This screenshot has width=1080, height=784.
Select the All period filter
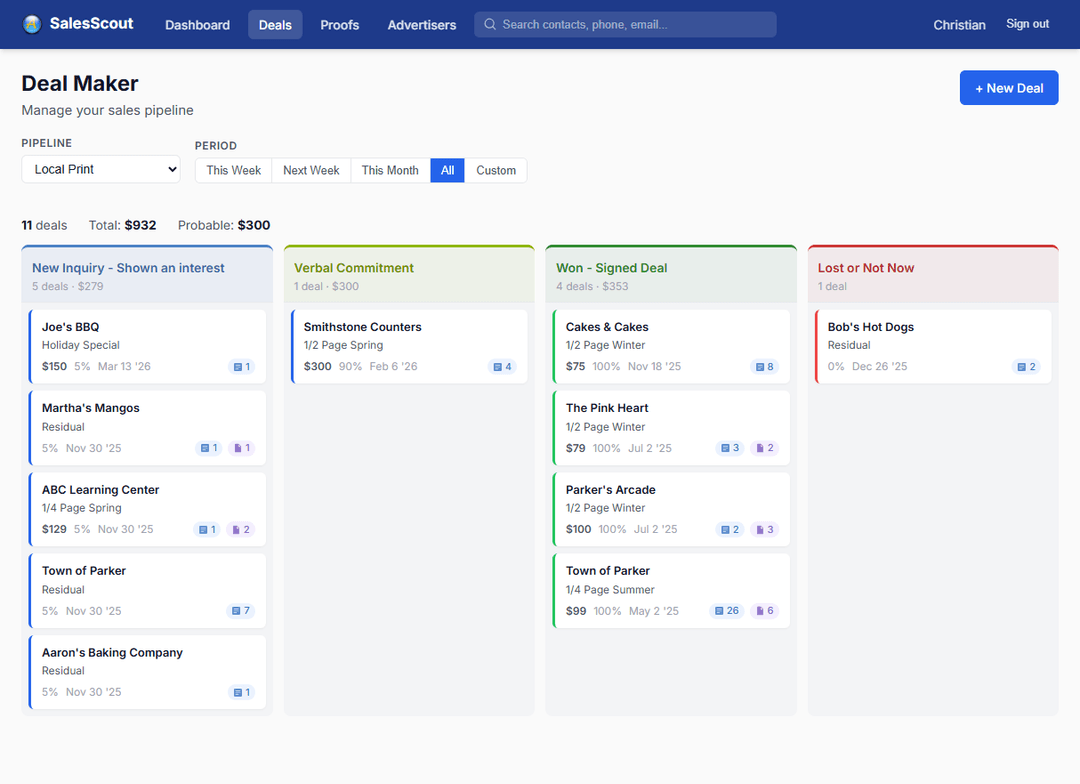[x=448, y=170]
